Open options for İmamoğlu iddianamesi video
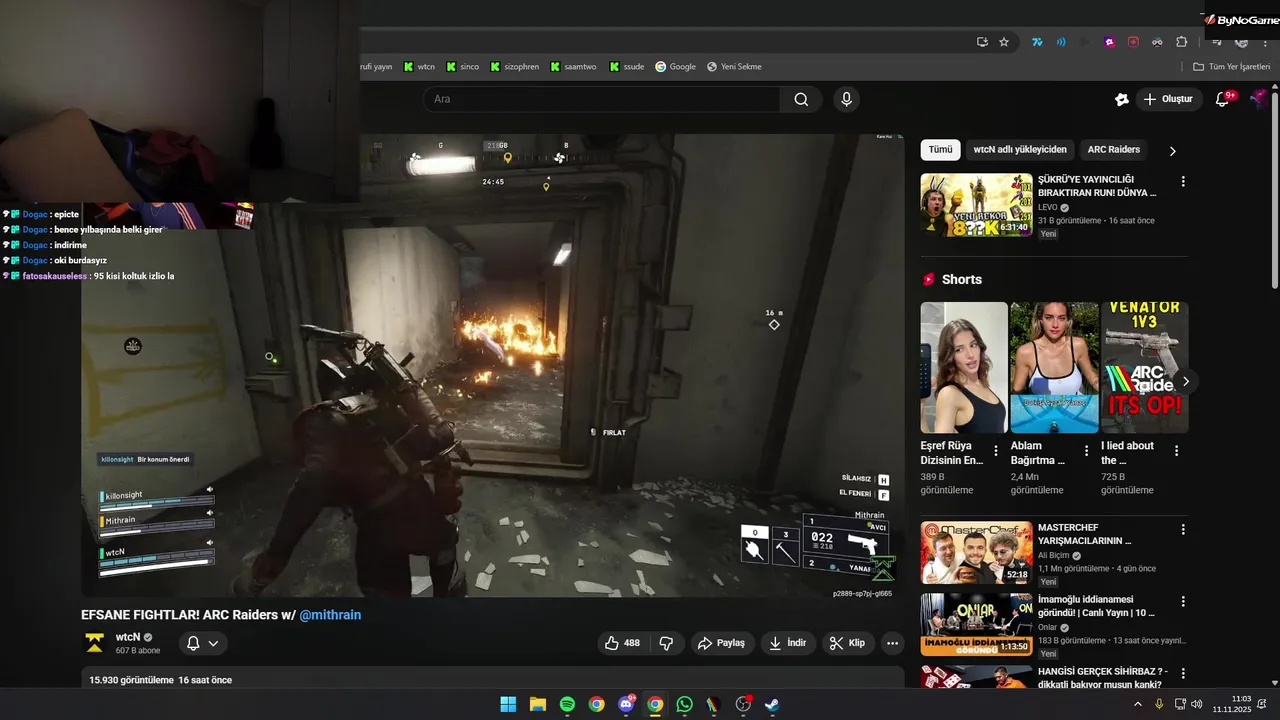 point(1183,602)
